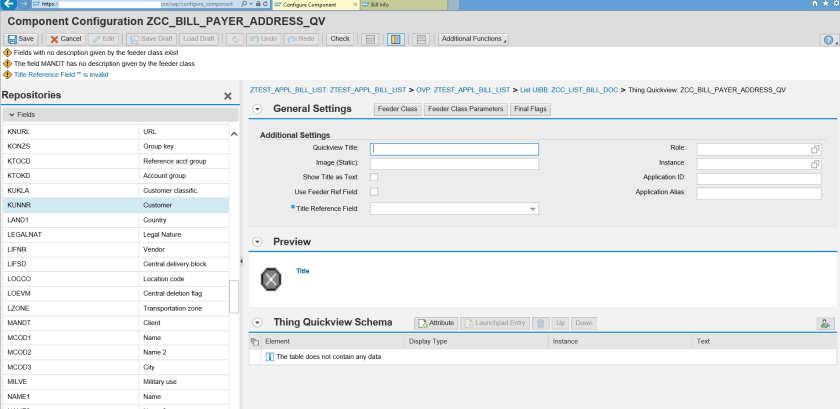Image resolution: width=840 pixels, height=409 pixels.
Task: Enable the Show Title as Text checkbox
Action: (374, 177)
